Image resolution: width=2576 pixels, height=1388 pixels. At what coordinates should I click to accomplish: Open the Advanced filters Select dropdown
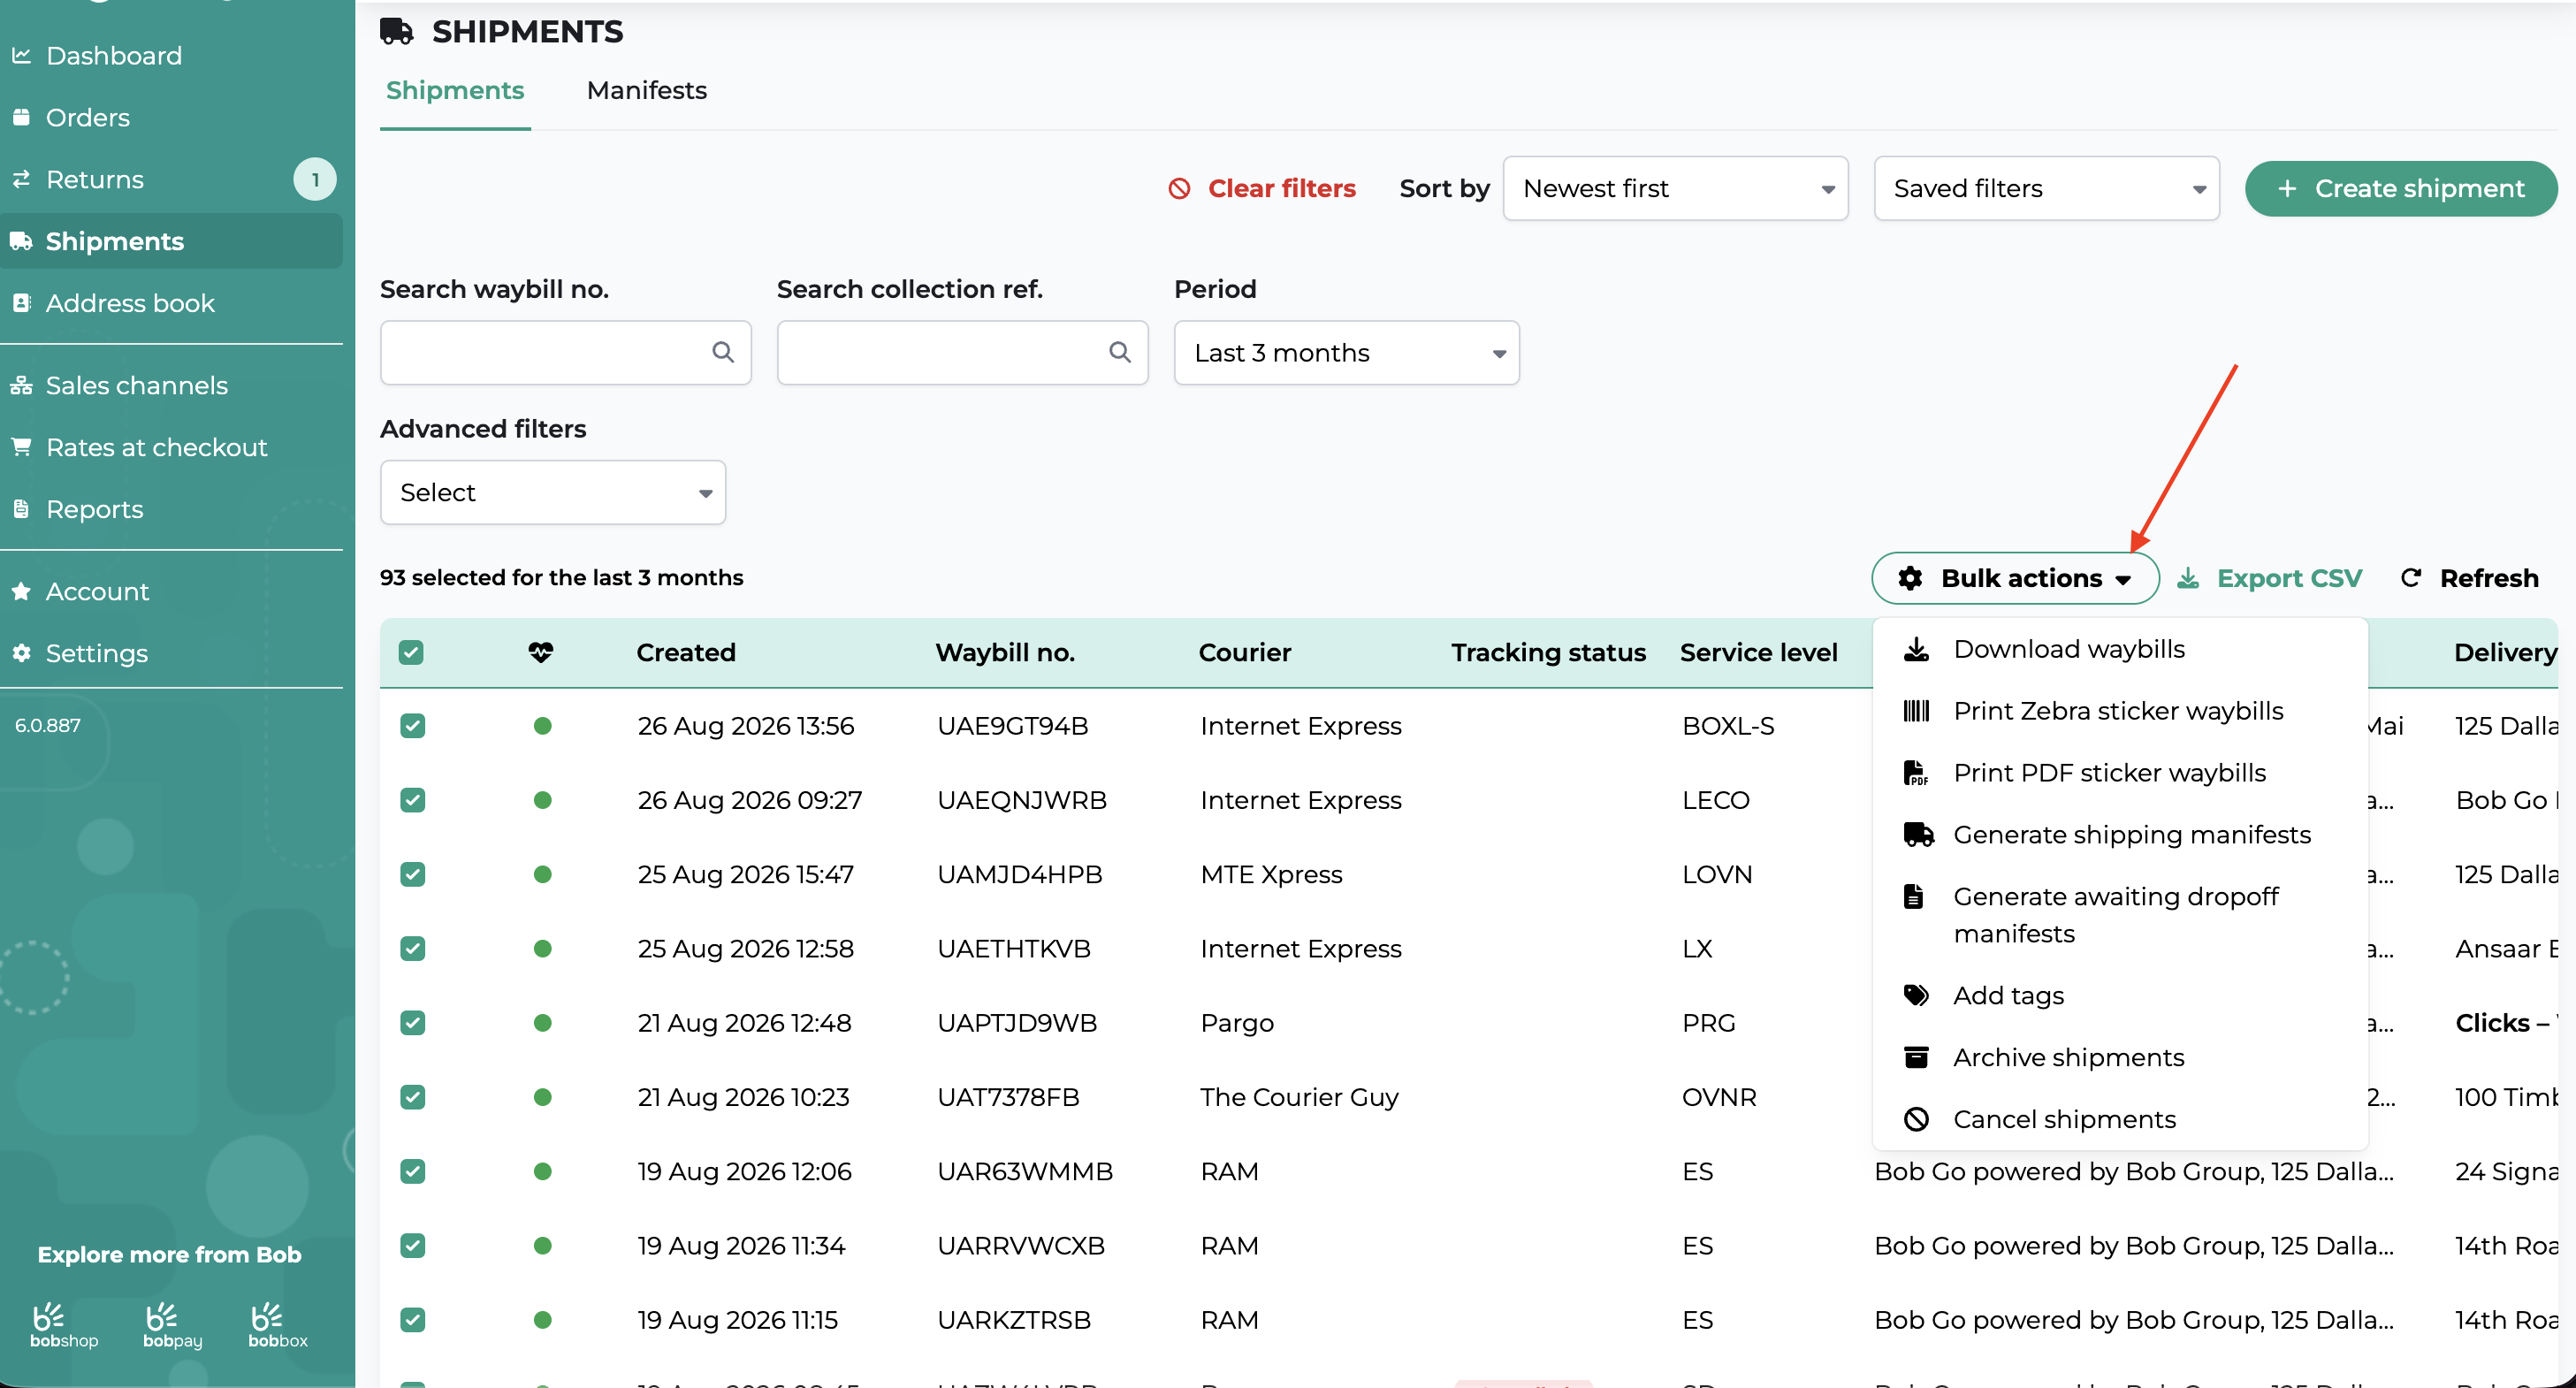[x=553, y=492]
